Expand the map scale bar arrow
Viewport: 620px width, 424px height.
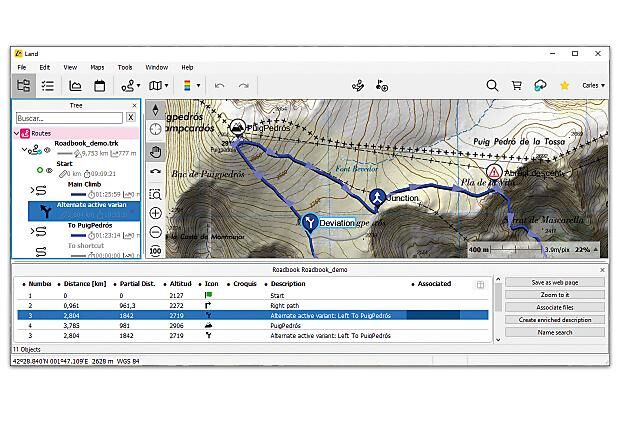(x=595, y=249)
